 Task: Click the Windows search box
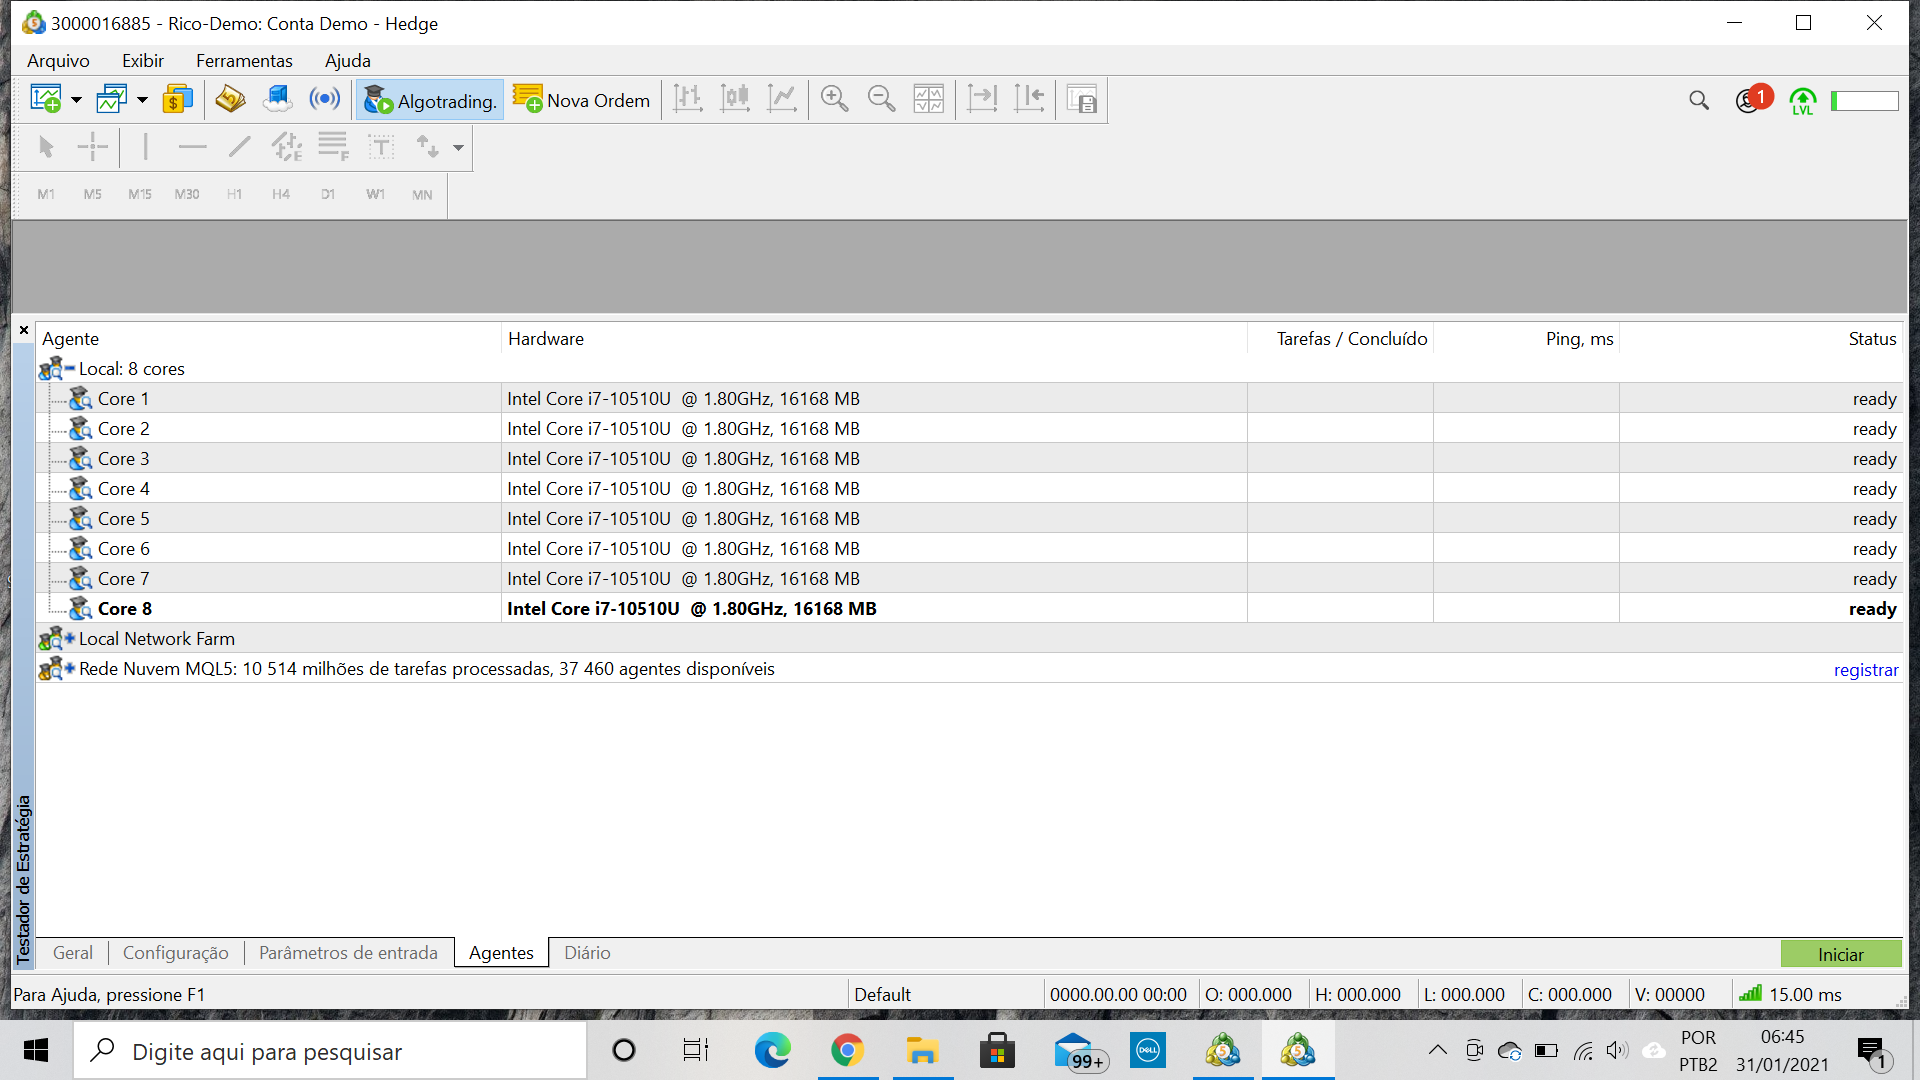[330, 1051]
